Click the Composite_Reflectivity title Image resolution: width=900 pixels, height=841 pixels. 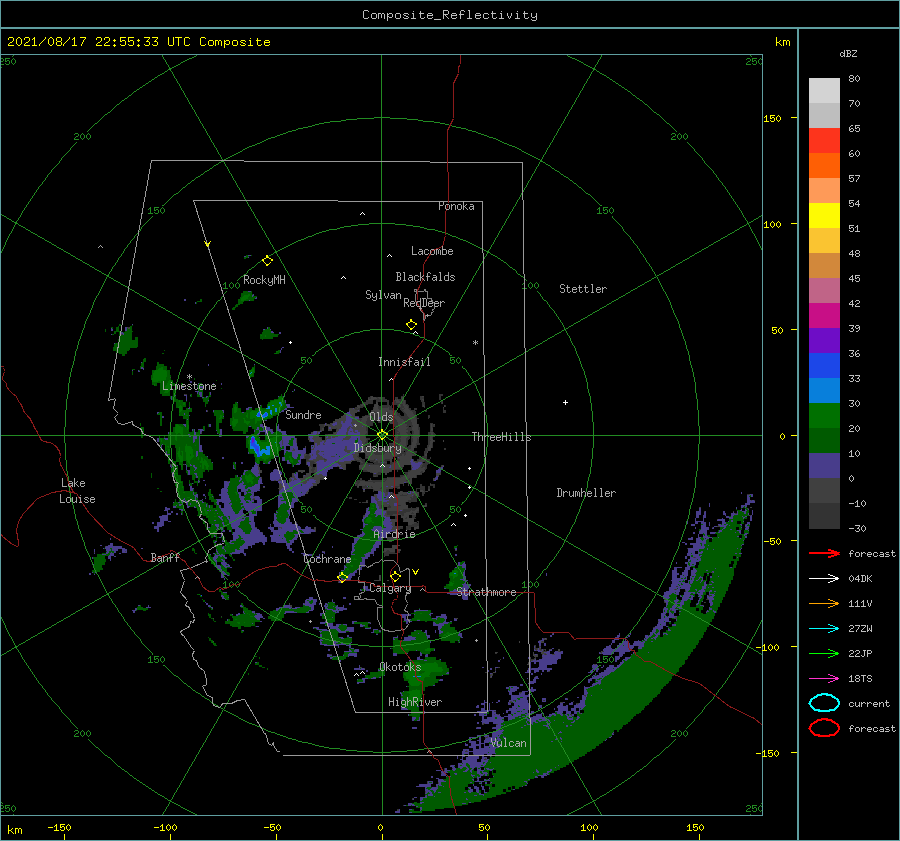coord(450,15)
